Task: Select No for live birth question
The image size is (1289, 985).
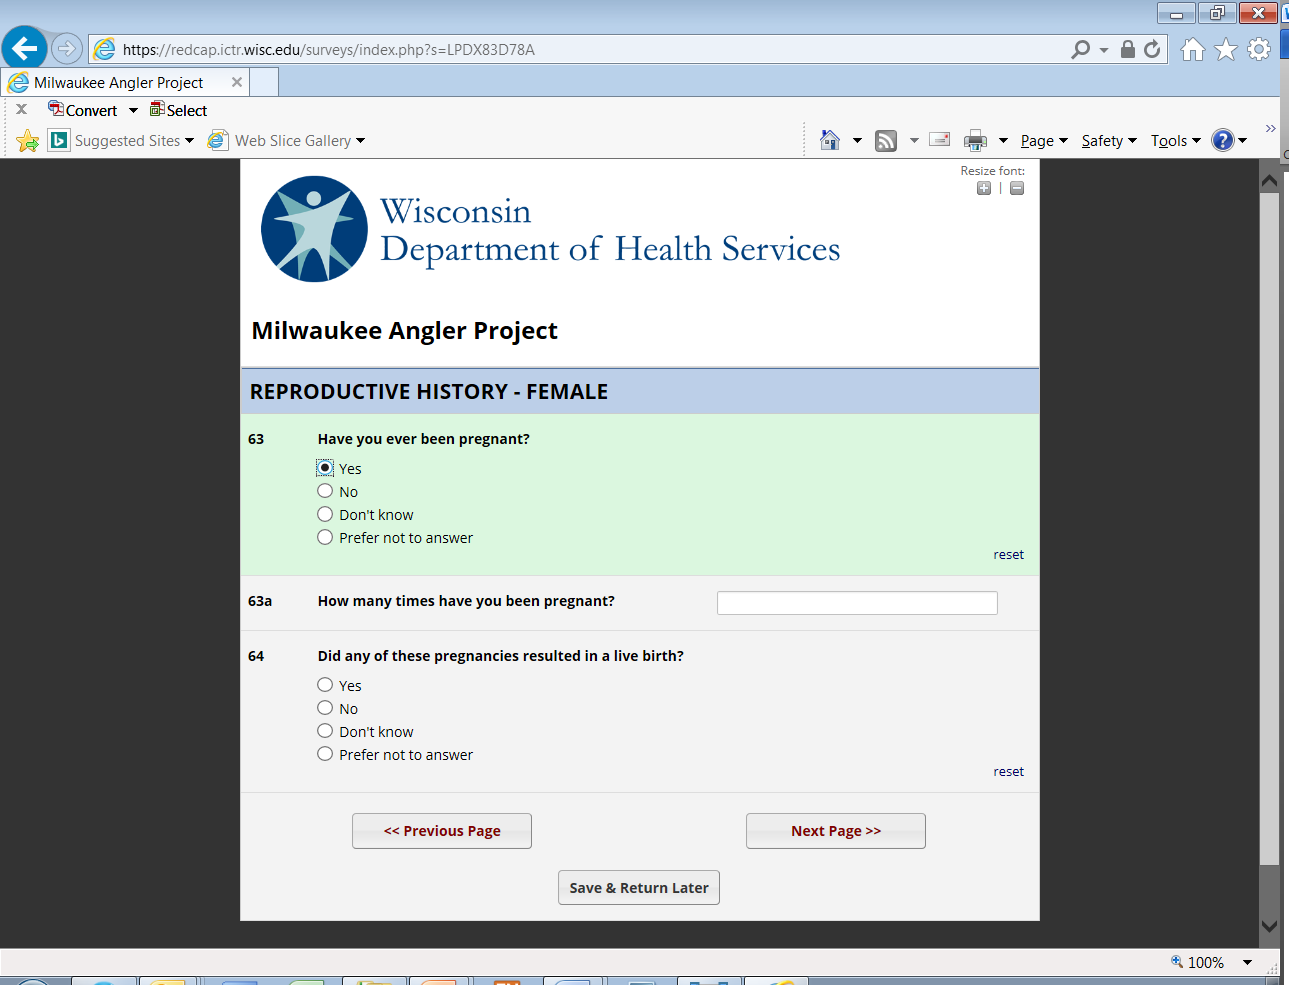Action: tap(325, 708)
